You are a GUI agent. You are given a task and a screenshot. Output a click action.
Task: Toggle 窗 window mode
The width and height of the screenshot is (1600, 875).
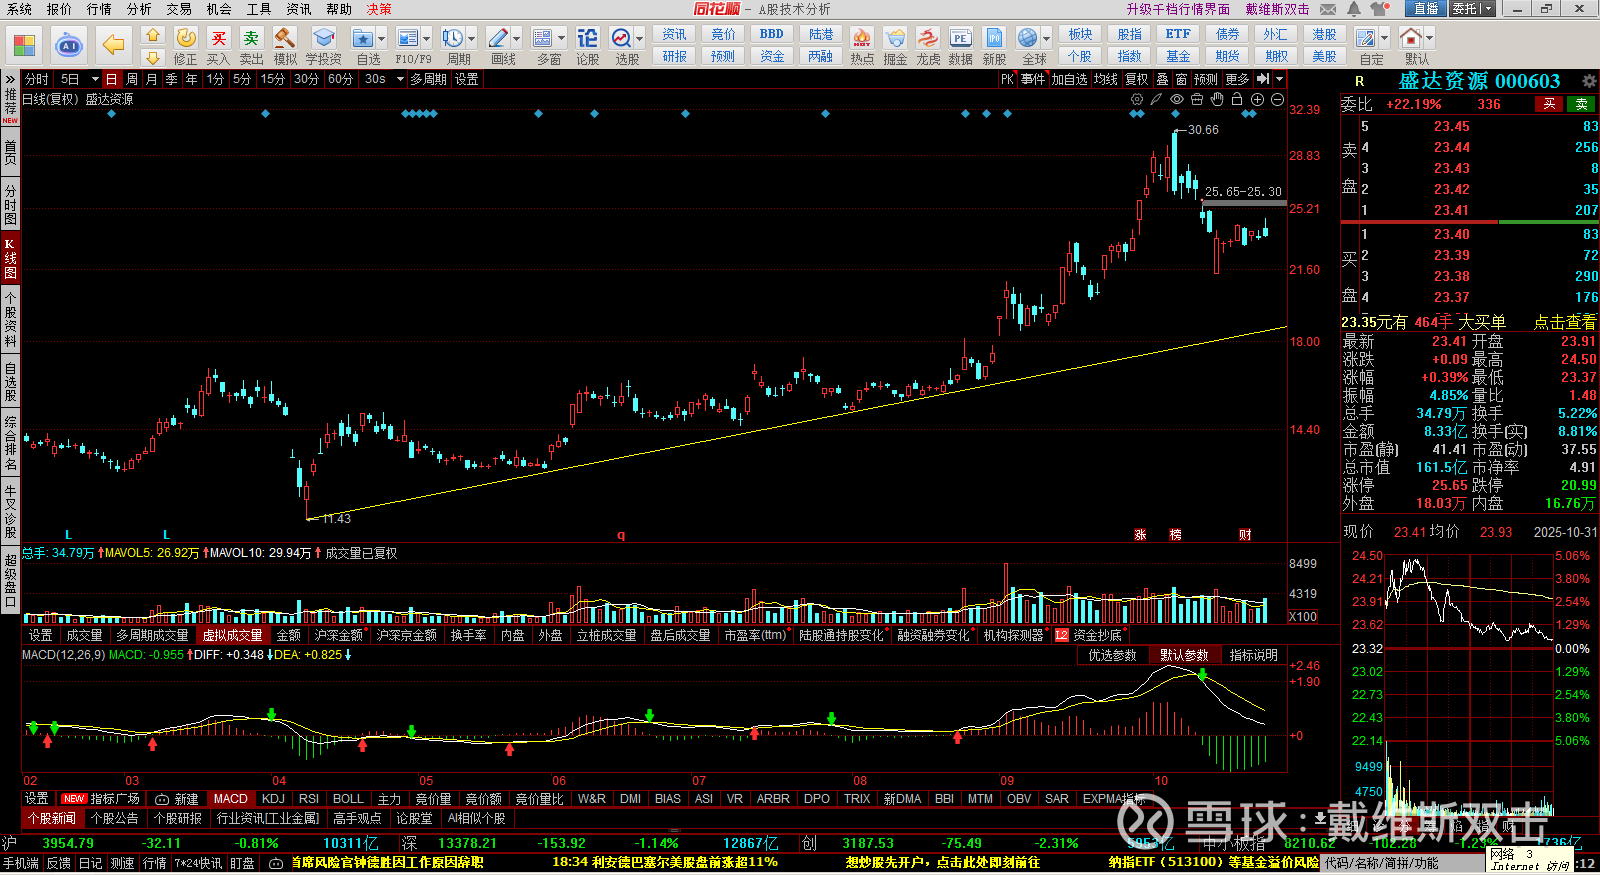click(x=1182, y=79)
